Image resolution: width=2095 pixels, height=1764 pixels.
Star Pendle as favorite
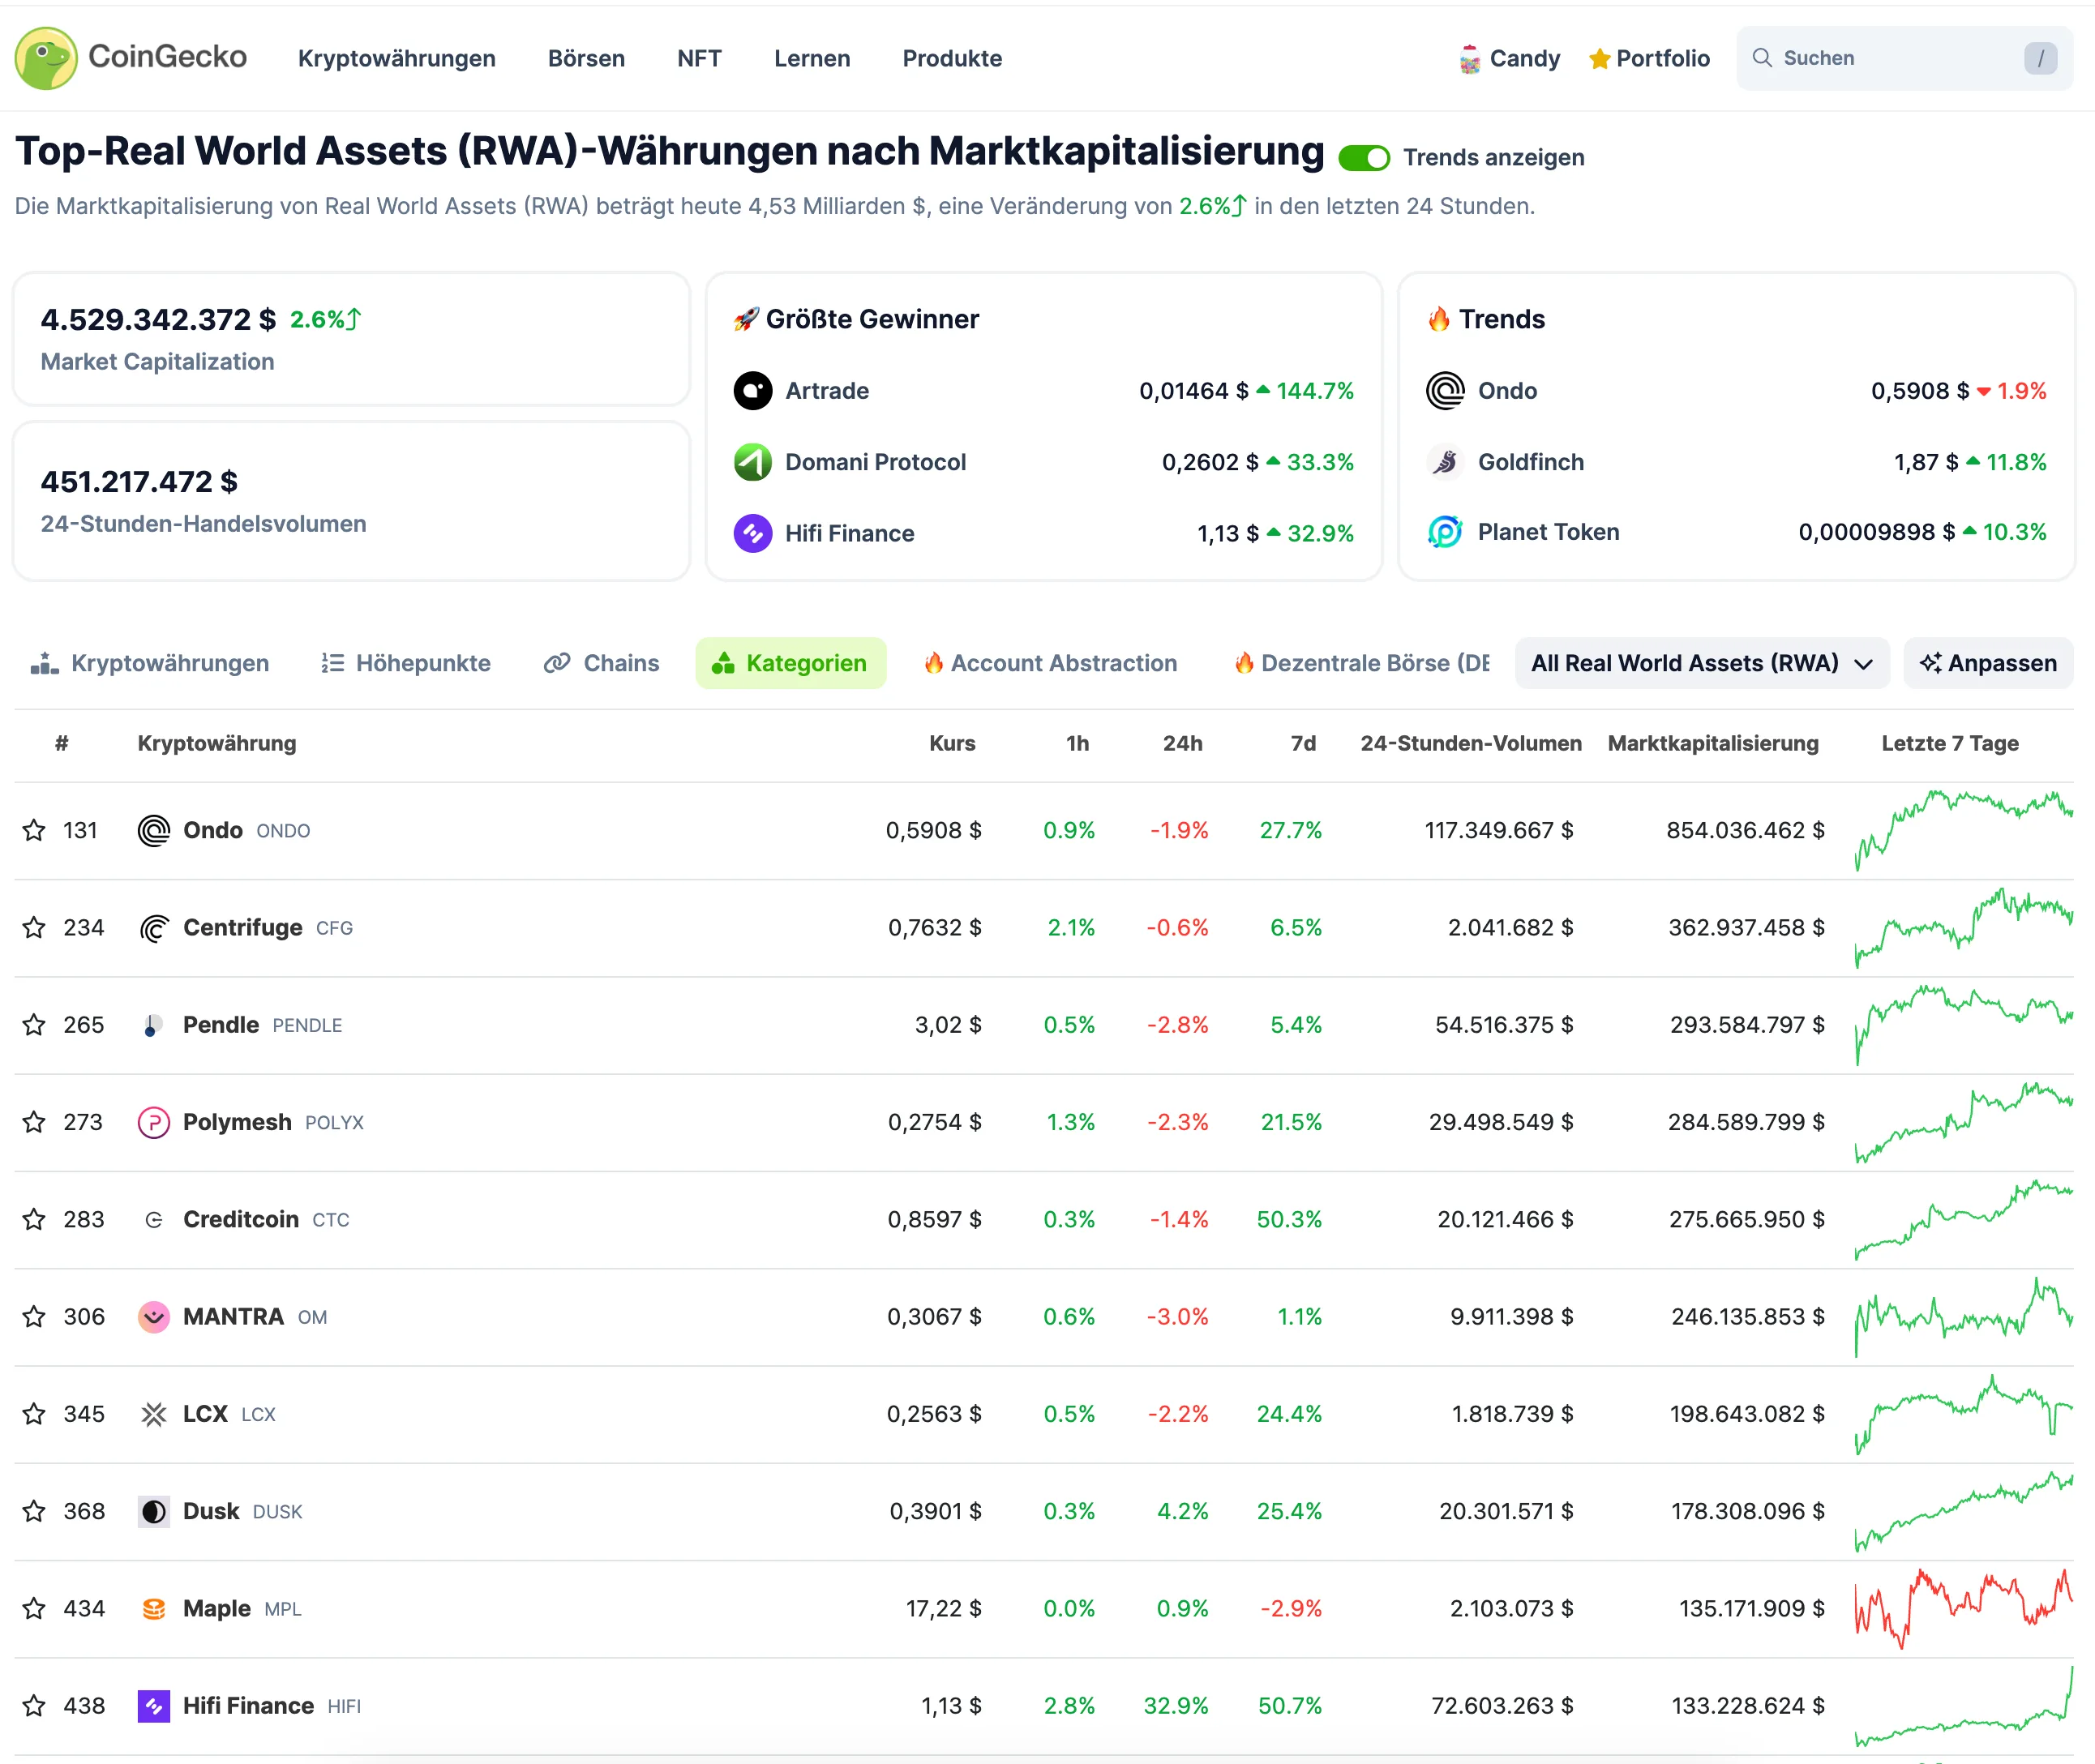34,1024
